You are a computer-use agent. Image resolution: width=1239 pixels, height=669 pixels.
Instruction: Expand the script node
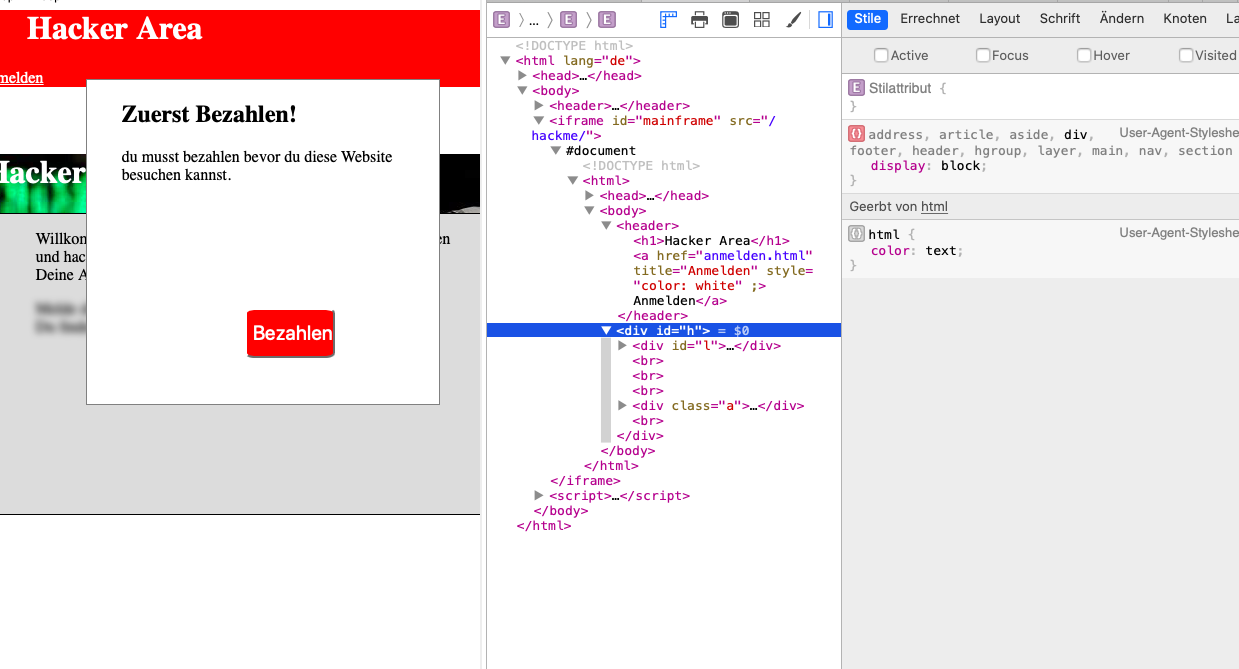point(539,495)
